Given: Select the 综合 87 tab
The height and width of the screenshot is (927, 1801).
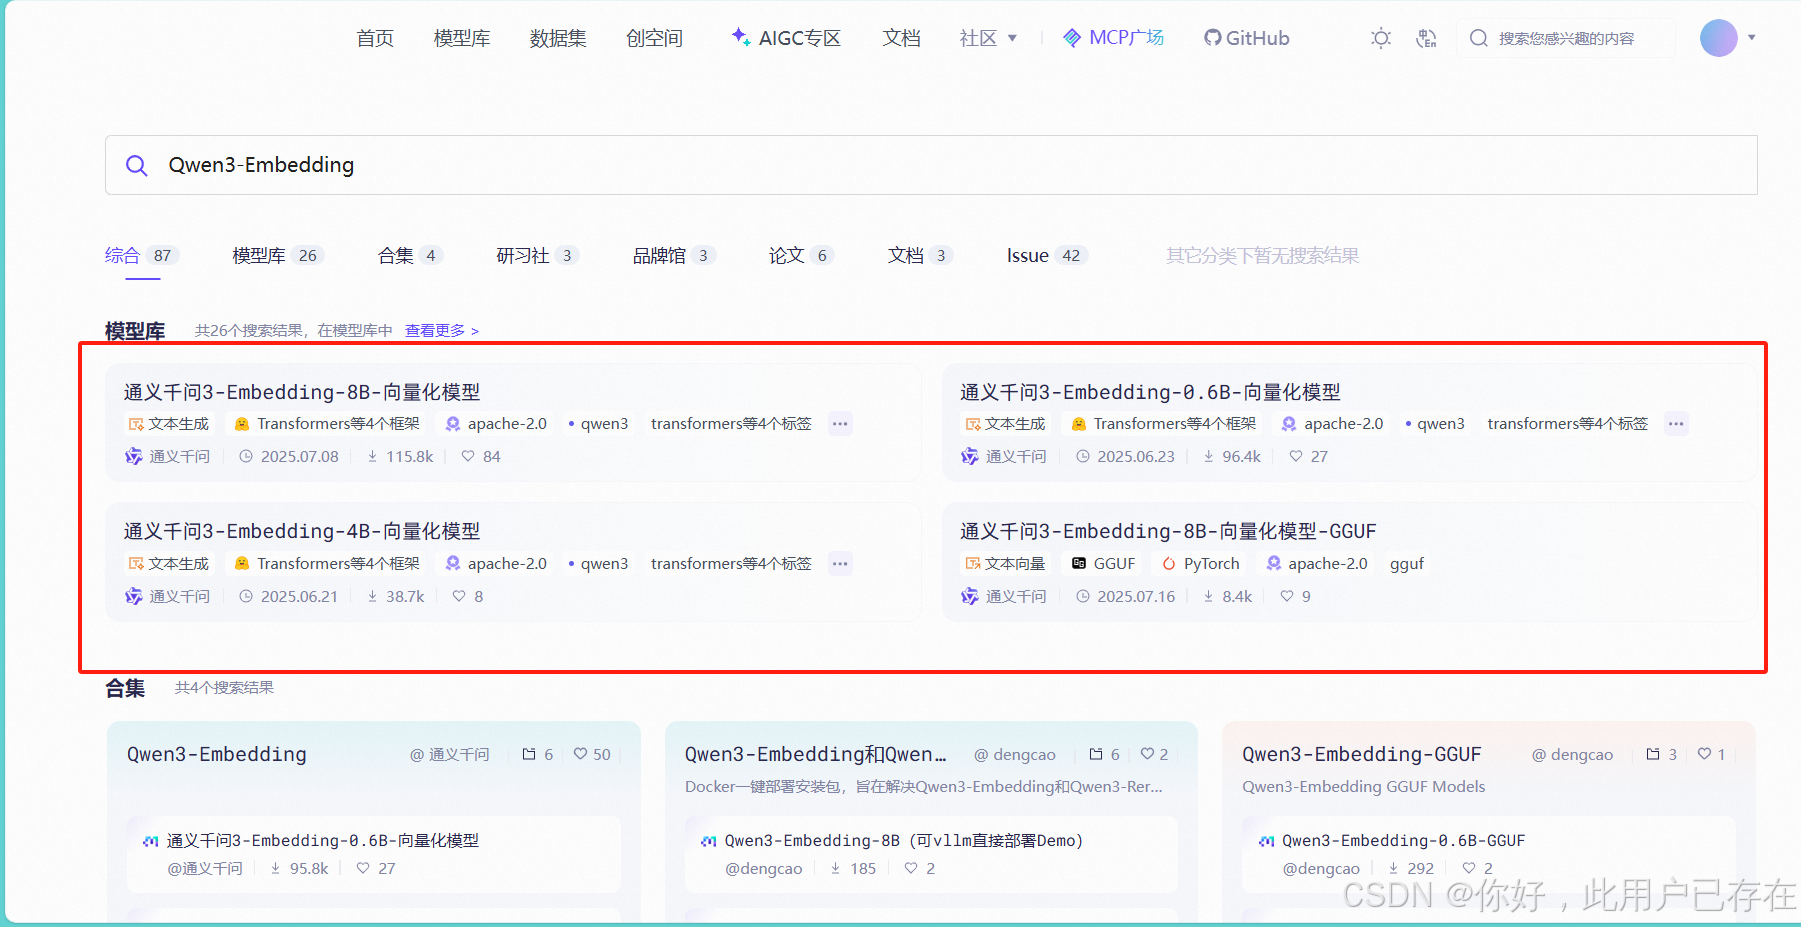Looking at the screenshot, I should coord(141,255).
